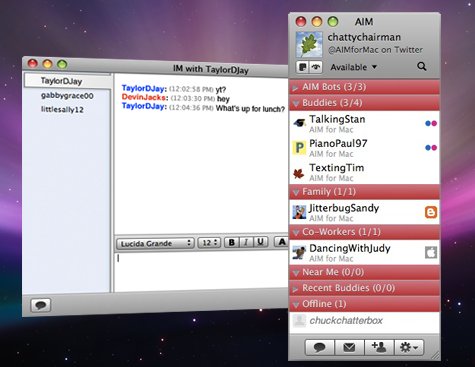Click the "What's up for lunch?" message

click(251, 109)
